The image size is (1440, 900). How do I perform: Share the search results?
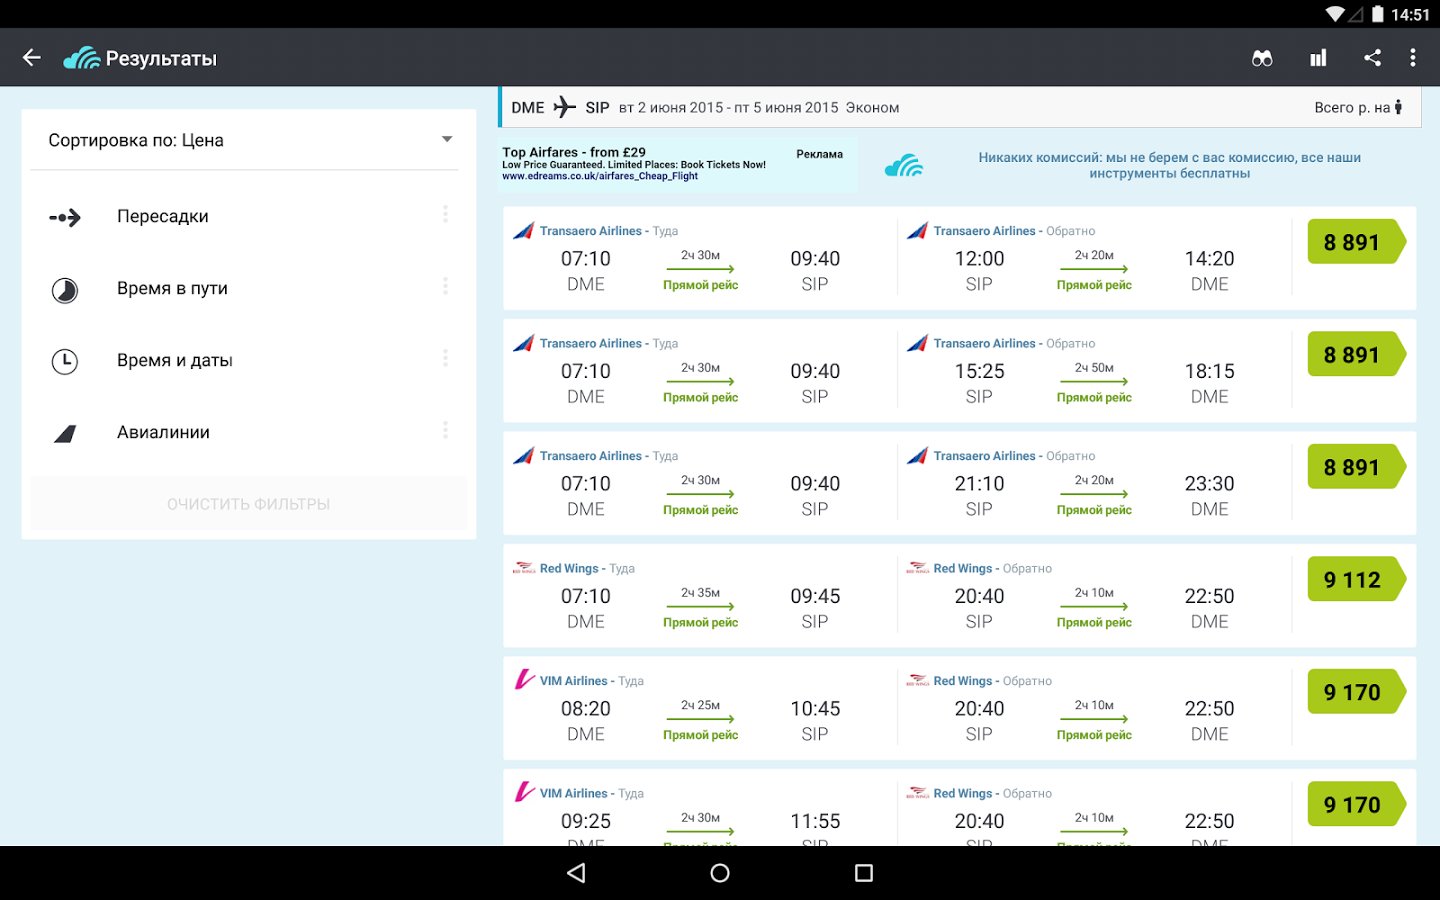(1372, 58)
